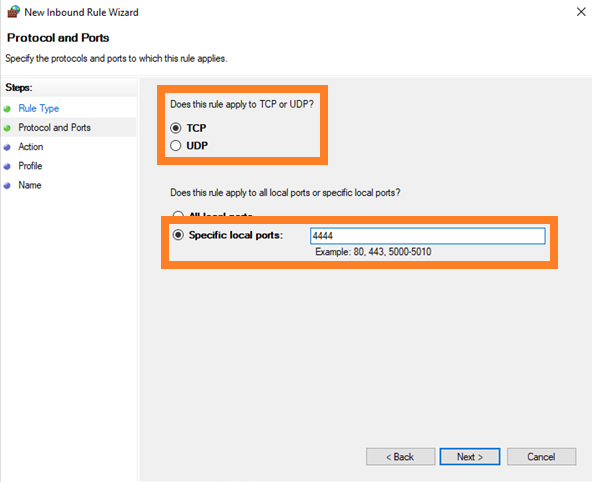
Task: Click the purple bullet beside Profile
Action: point(7,166)
